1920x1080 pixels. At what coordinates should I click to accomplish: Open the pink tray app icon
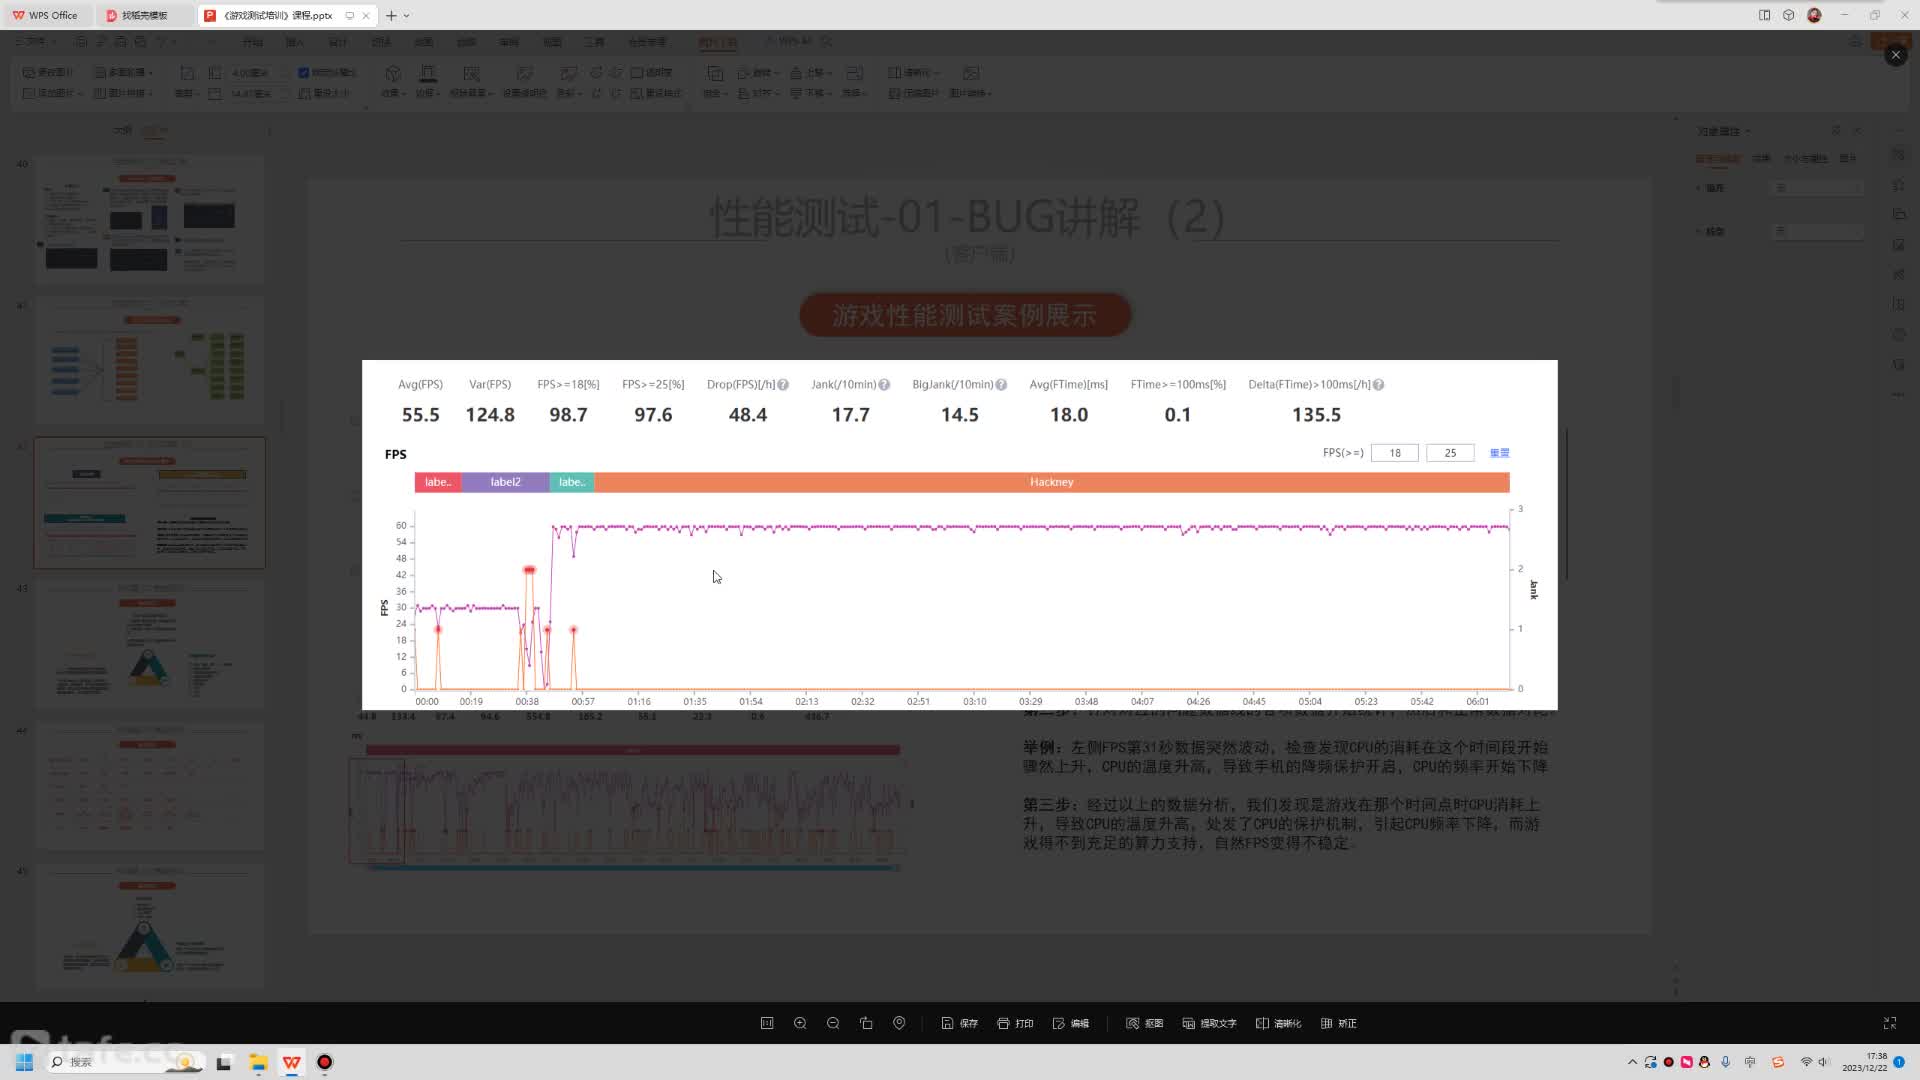coord(1686,1062)
